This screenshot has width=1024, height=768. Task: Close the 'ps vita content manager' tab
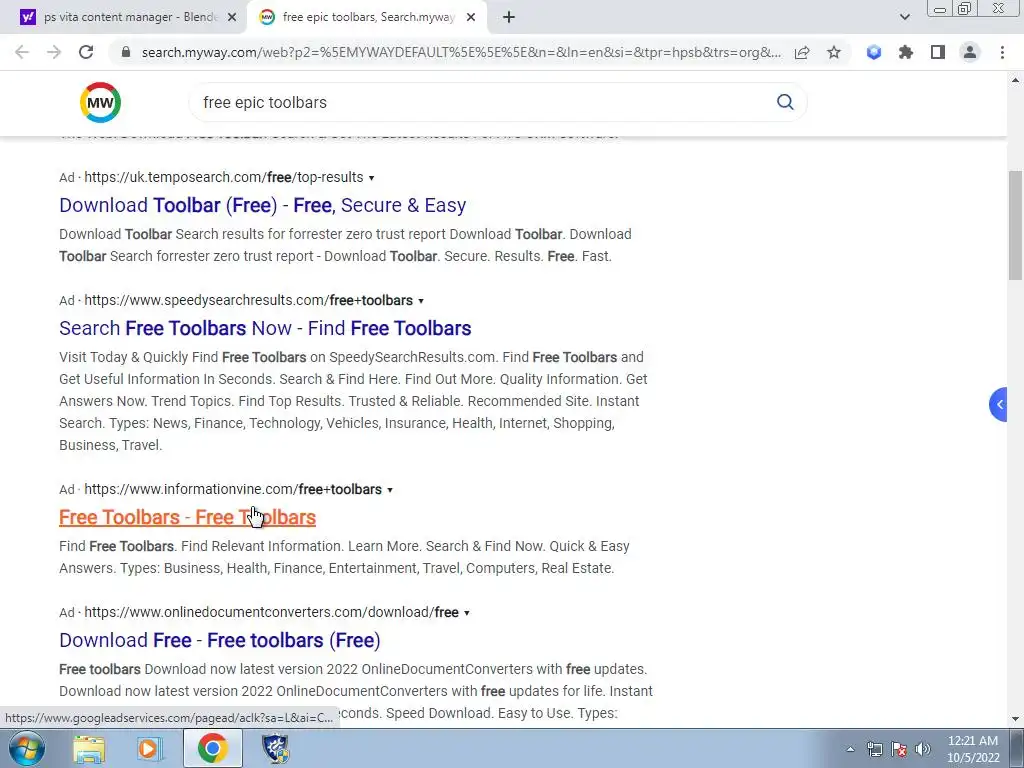click(x=232, y=17)
